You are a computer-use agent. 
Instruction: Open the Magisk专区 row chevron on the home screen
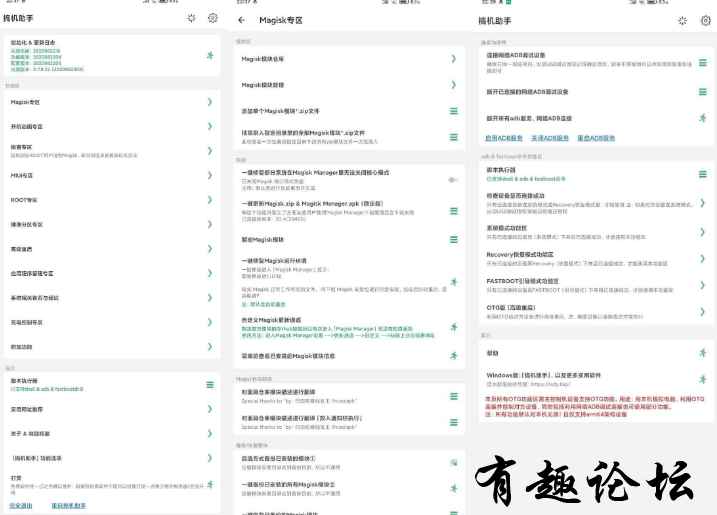(210, 102)
